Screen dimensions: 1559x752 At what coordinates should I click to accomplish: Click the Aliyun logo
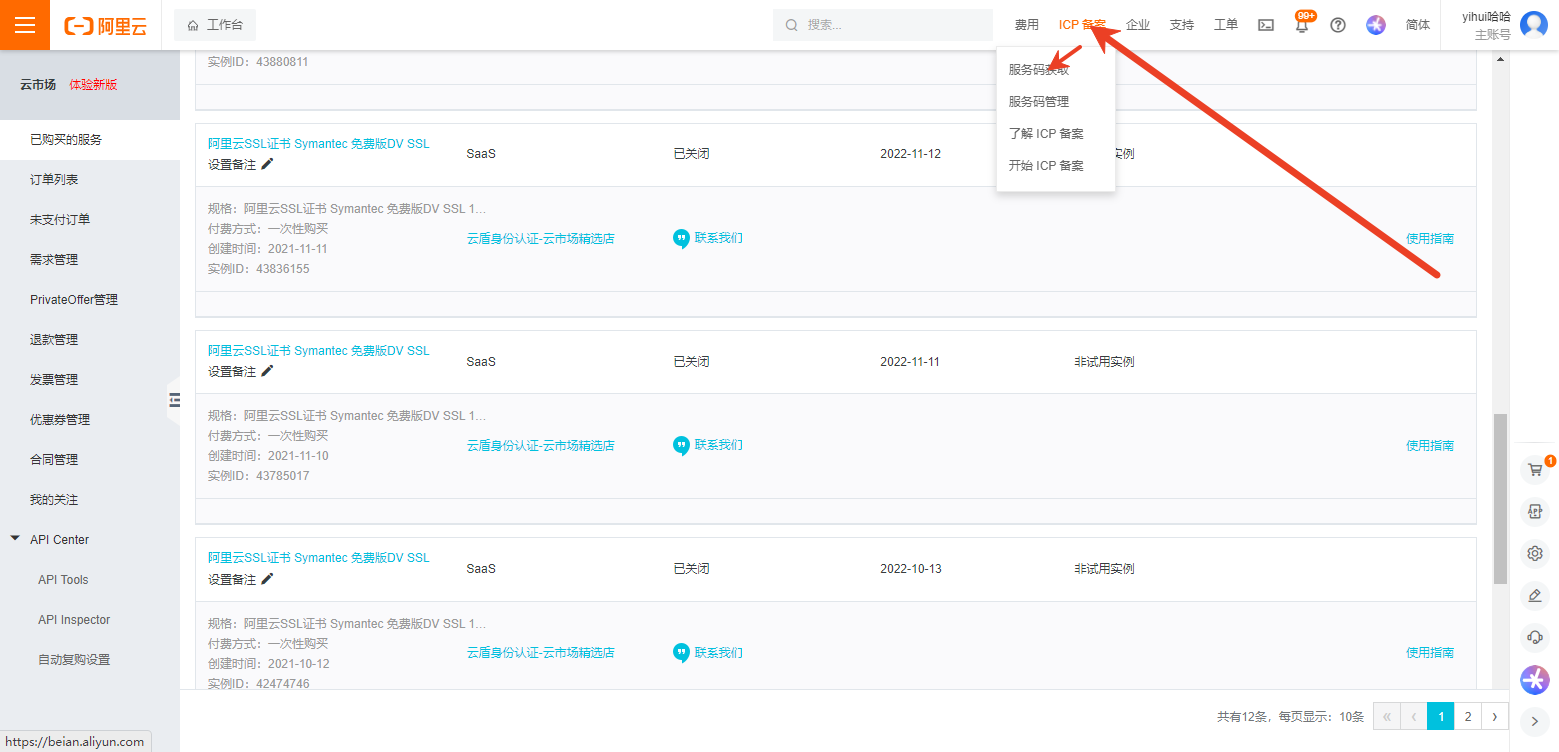click(x=105, y=26)
